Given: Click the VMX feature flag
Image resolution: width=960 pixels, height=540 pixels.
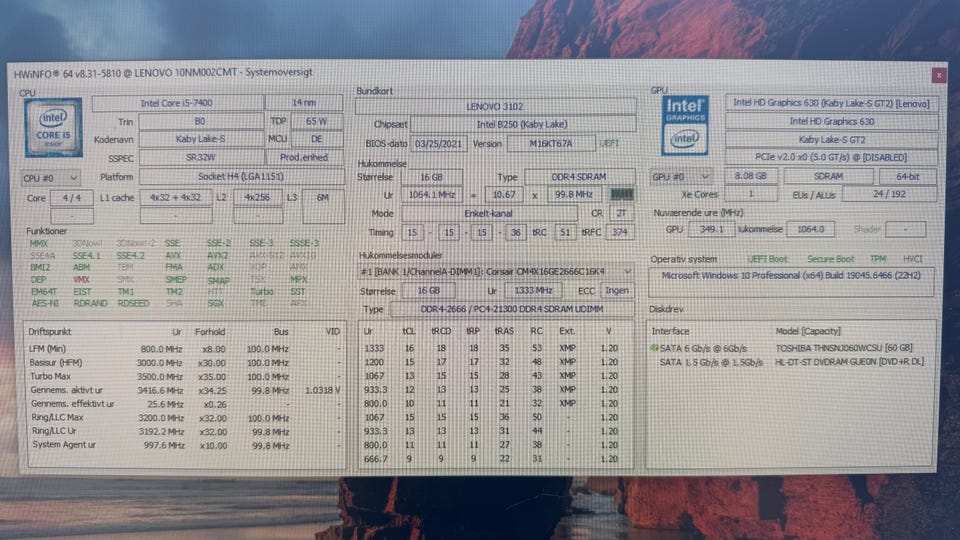Looking at the screenshot, I should [81, 279].
